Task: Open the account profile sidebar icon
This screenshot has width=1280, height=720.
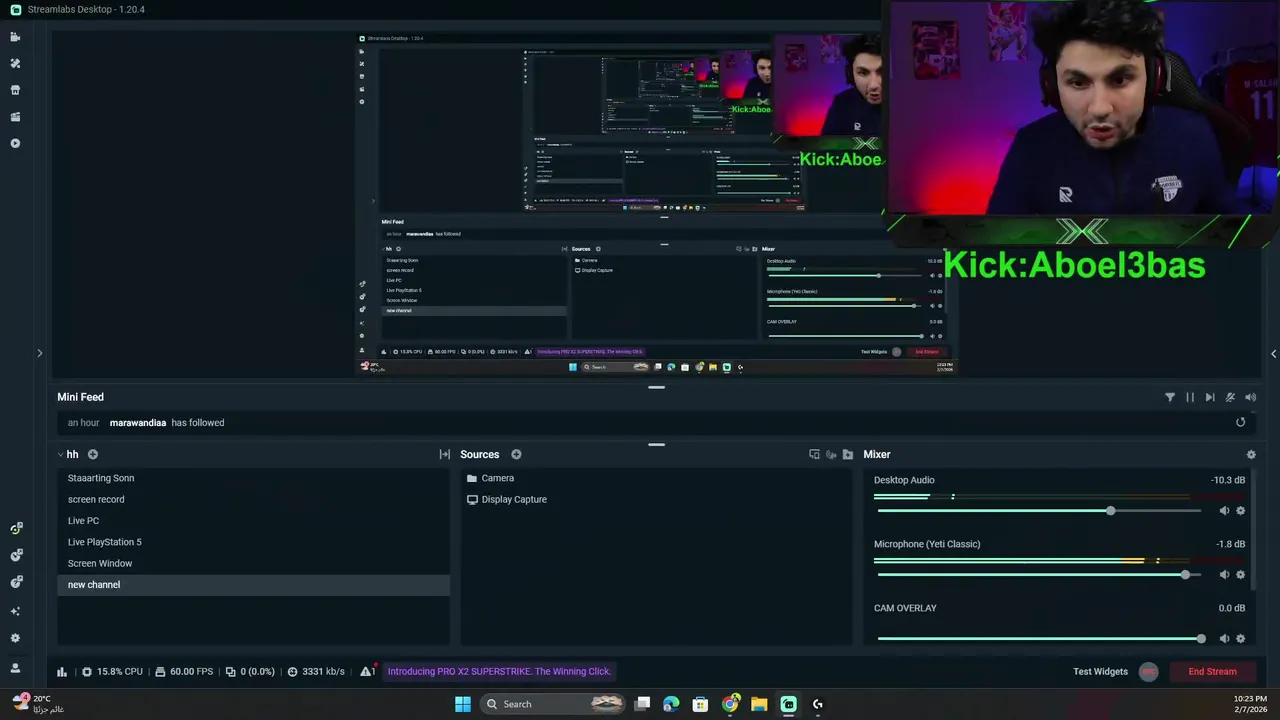Action: (x=15, y=668)
